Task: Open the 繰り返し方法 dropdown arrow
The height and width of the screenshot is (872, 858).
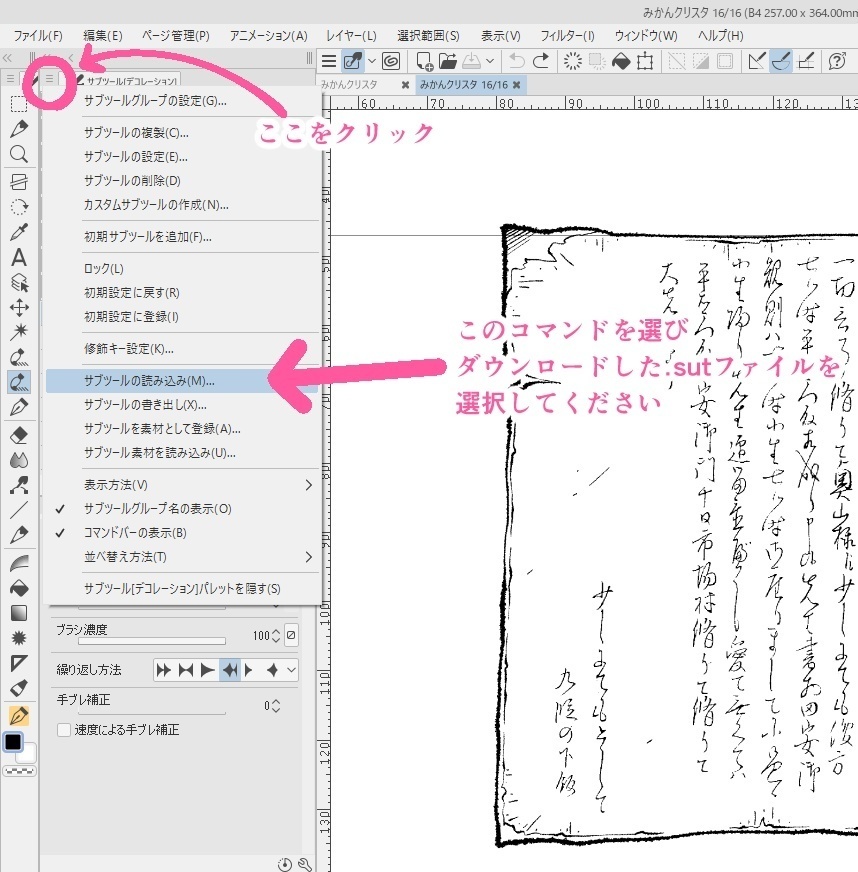Action: 293,670
